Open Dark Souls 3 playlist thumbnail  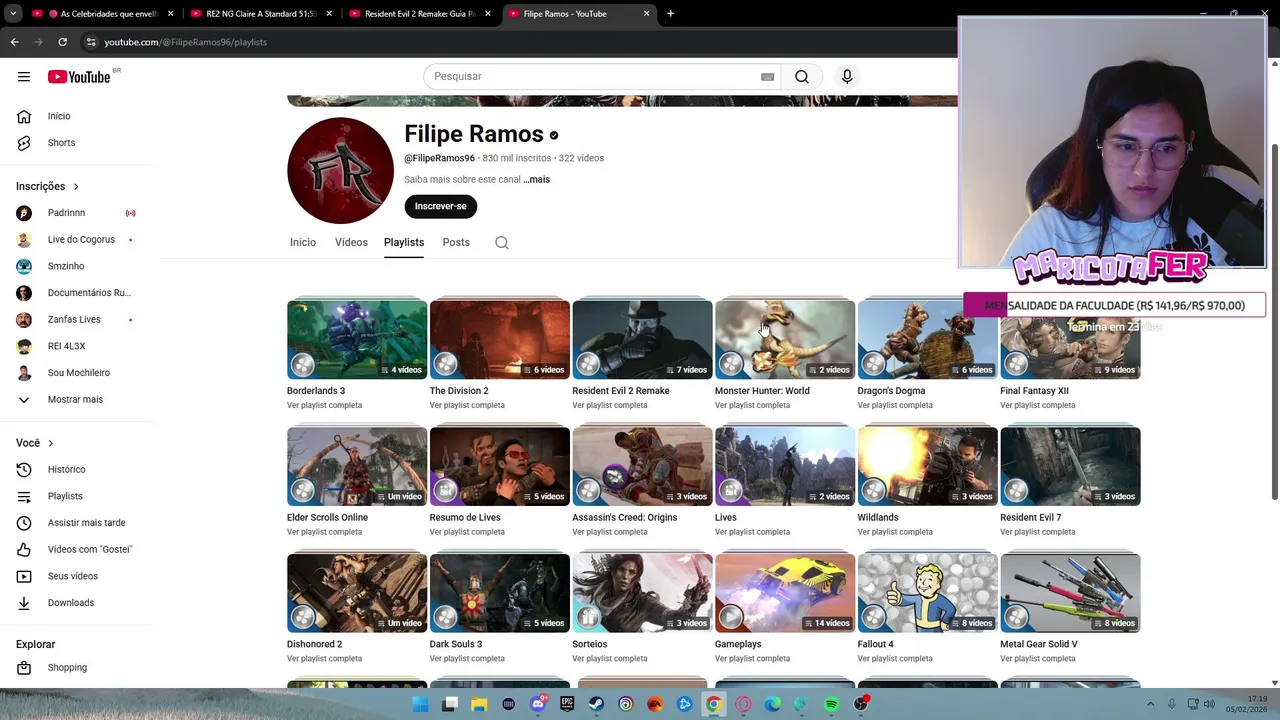(x=500, y=593)
